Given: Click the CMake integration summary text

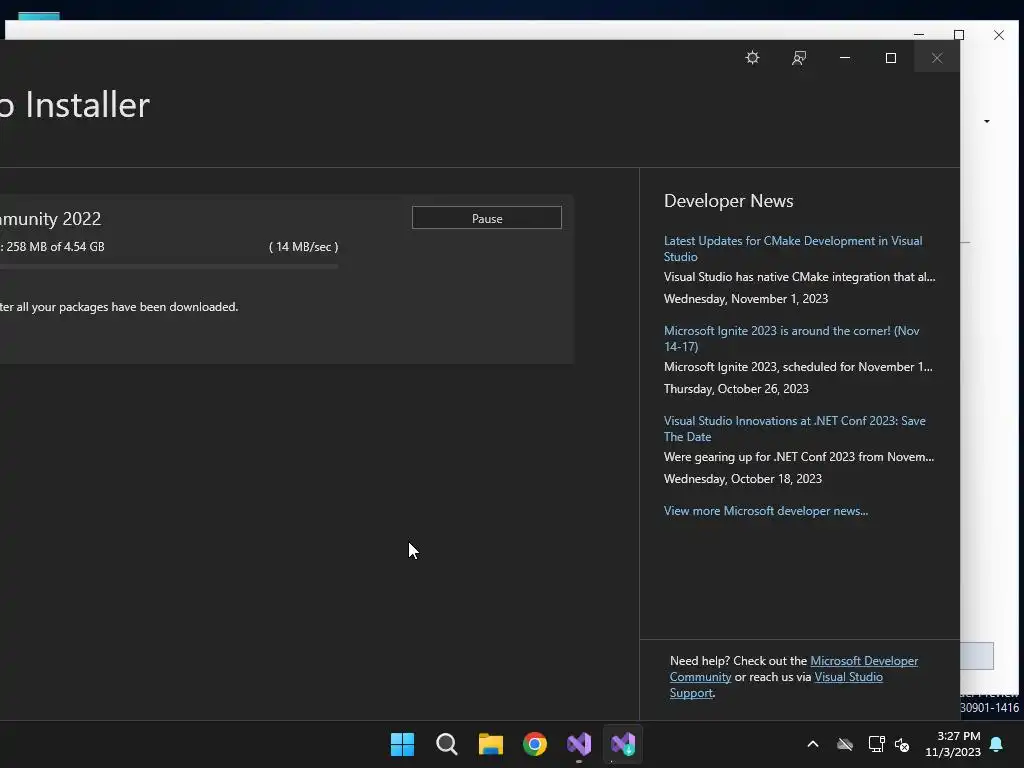Looking at the screenshot, I should point(799,277).
